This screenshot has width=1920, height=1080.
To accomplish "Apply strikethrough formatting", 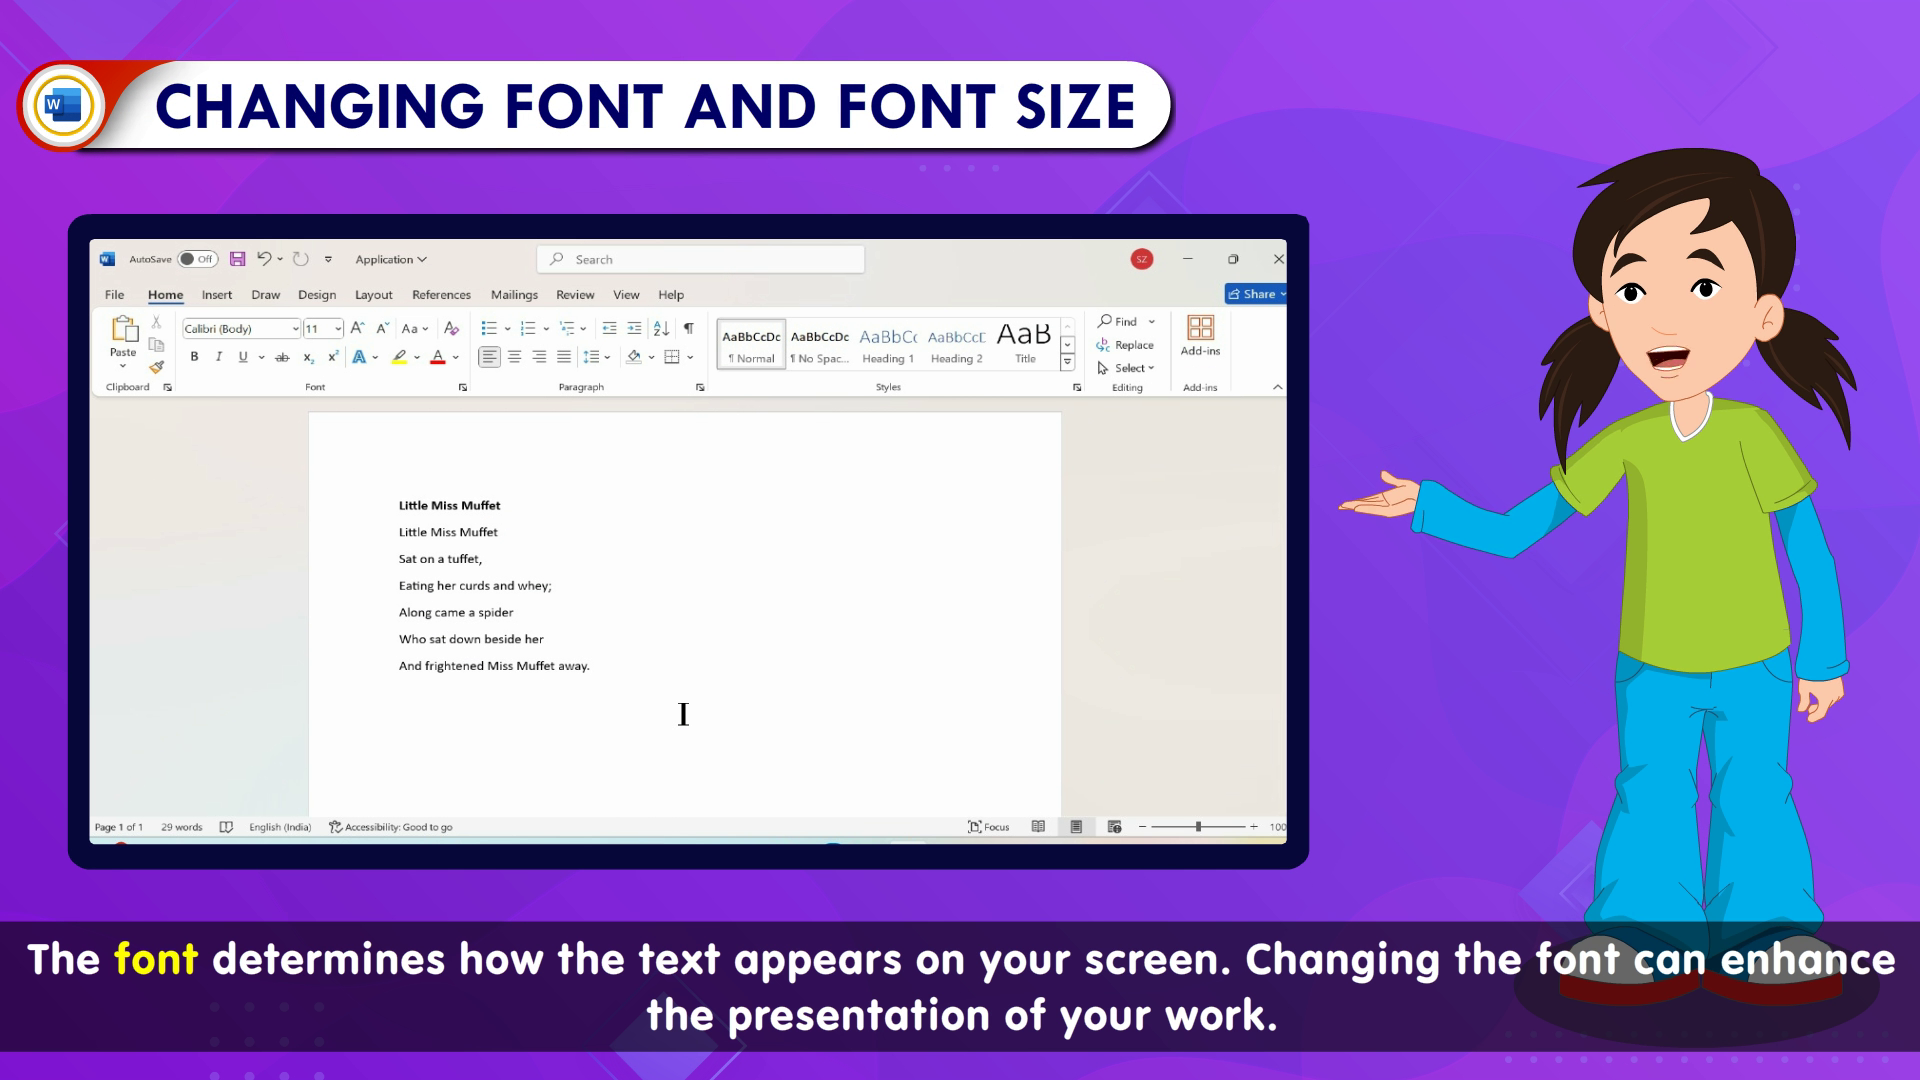I will point(282,357).
